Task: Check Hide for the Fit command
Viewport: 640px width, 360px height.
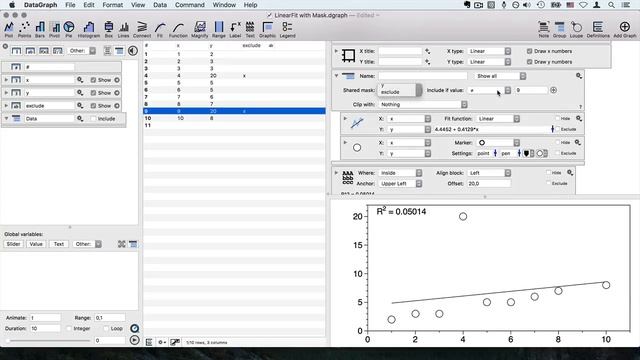Action: pyautogui.click(x=558, y=118)
